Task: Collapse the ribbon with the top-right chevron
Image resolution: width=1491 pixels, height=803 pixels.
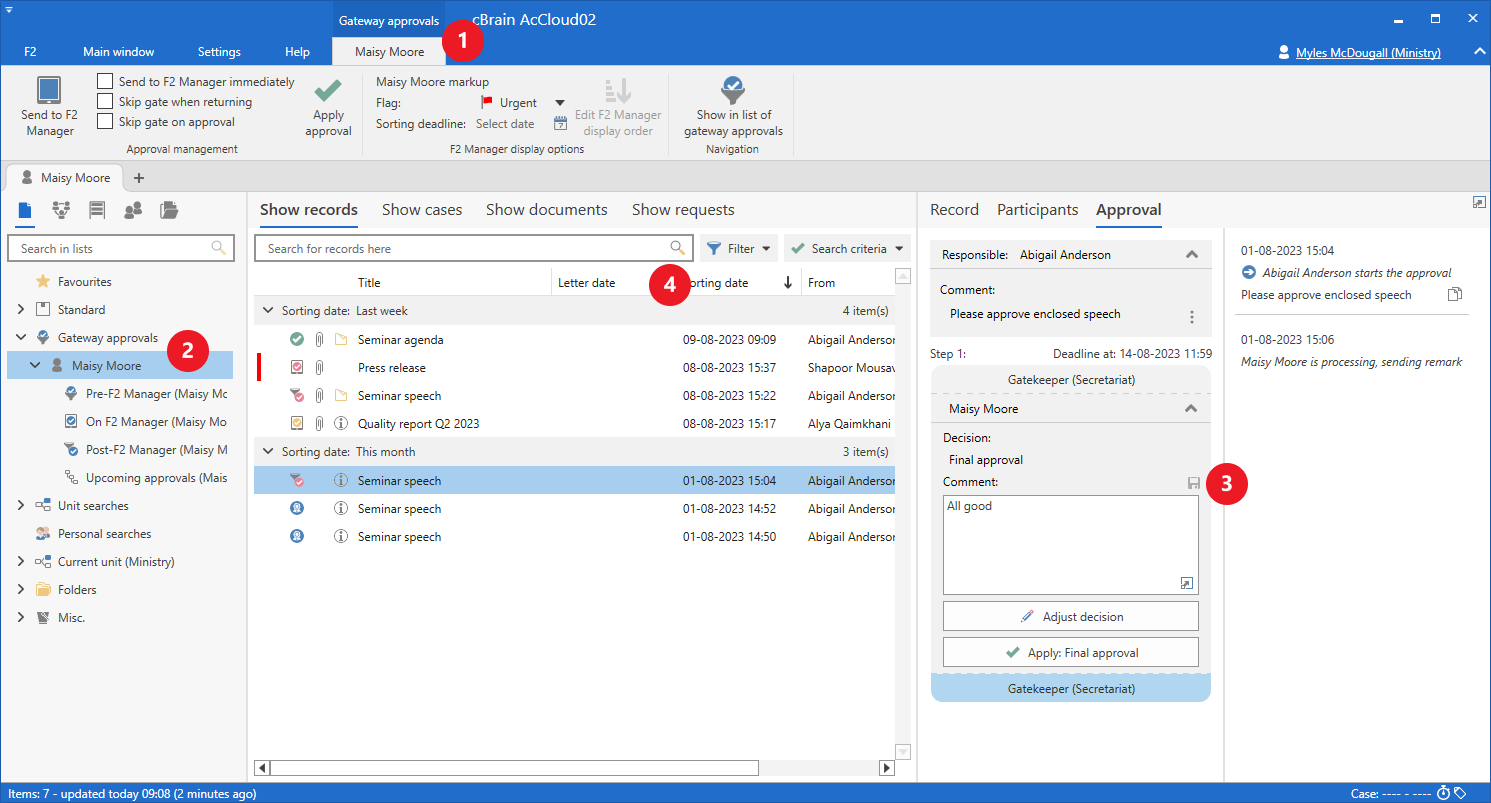Action: (1478, 52)
